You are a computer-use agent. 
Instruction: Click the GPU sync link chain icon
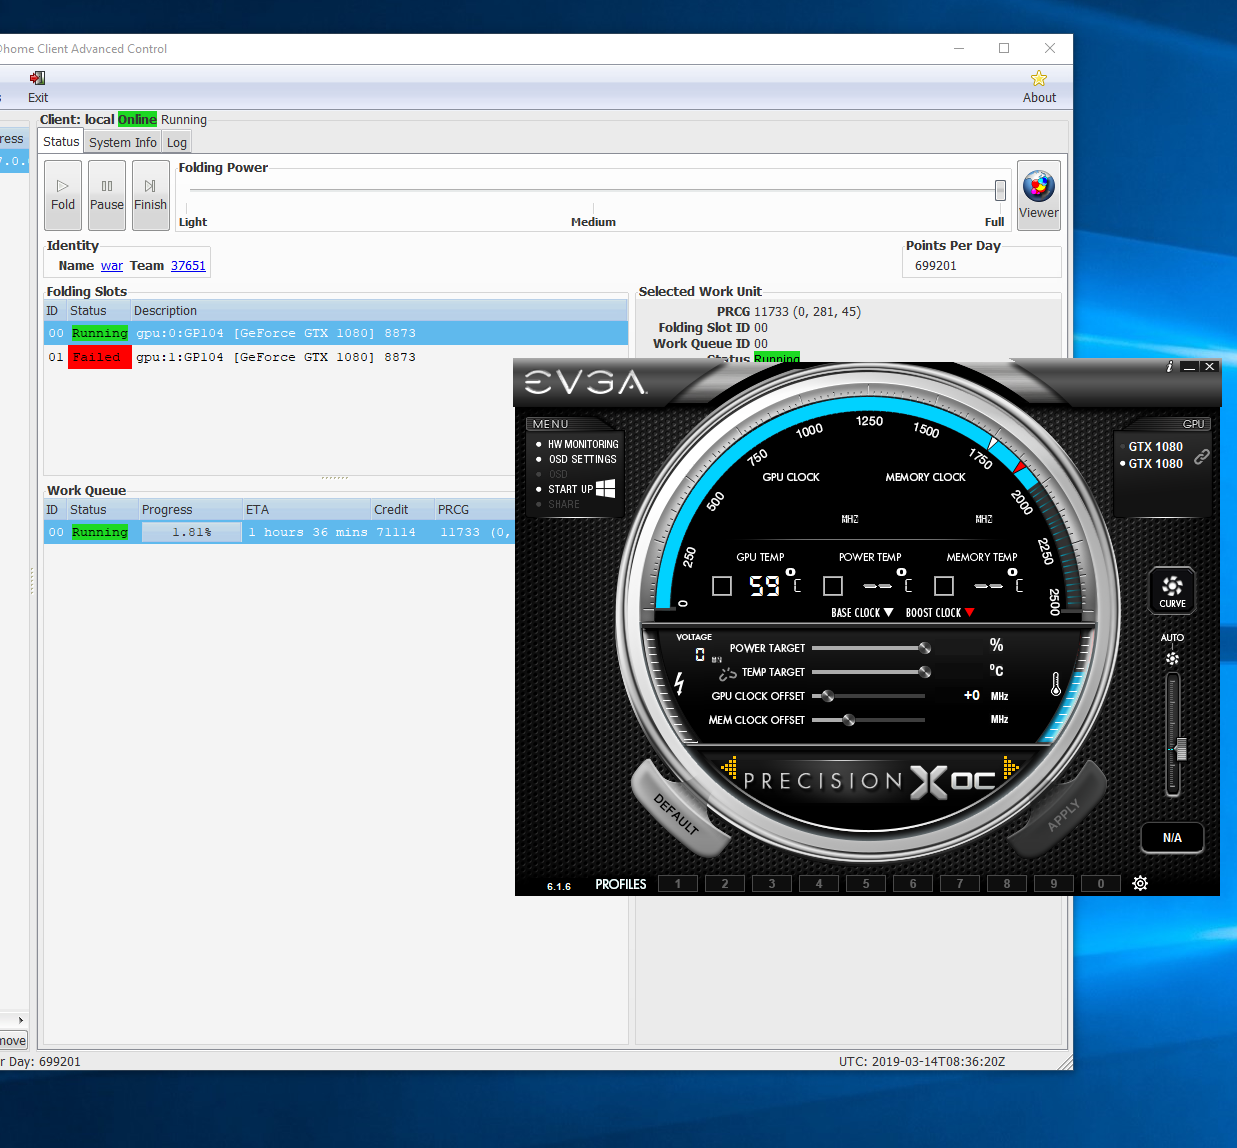click(1202, 456)
